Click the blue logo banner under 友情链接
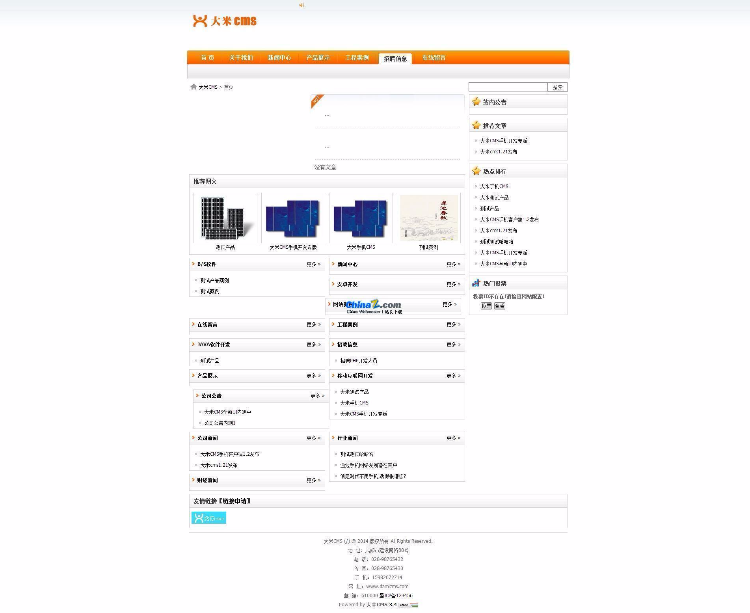 209,518
